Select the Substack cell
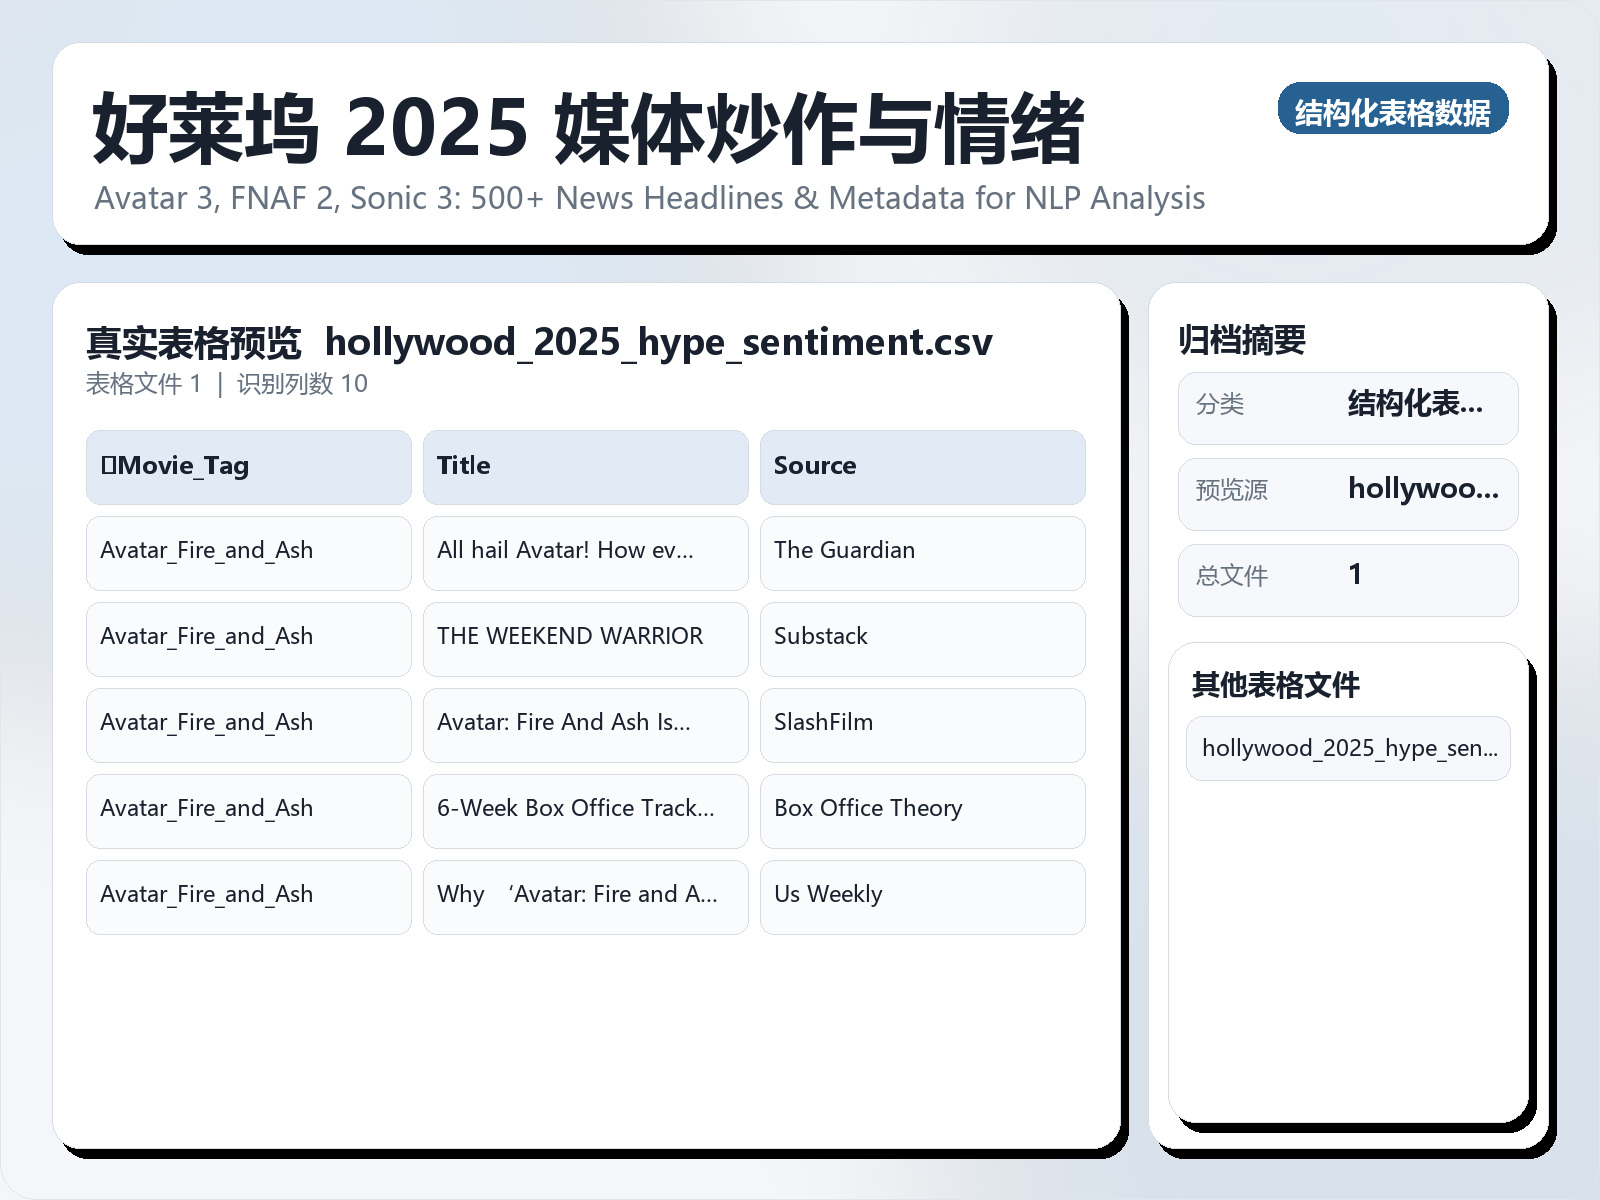 922,638
